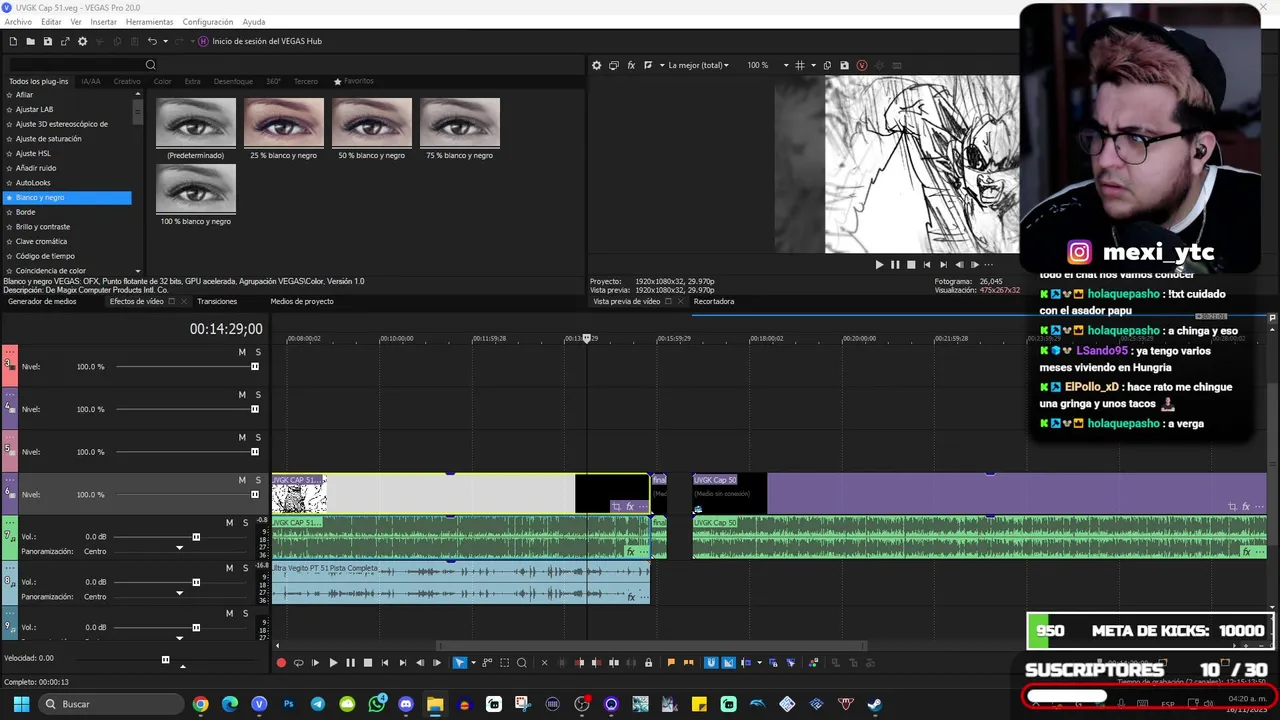Image resolution: width=1280 pixels, height=720 pixels.
Task: Toggle split screen view in preview
Action: (x=648, y=65)
